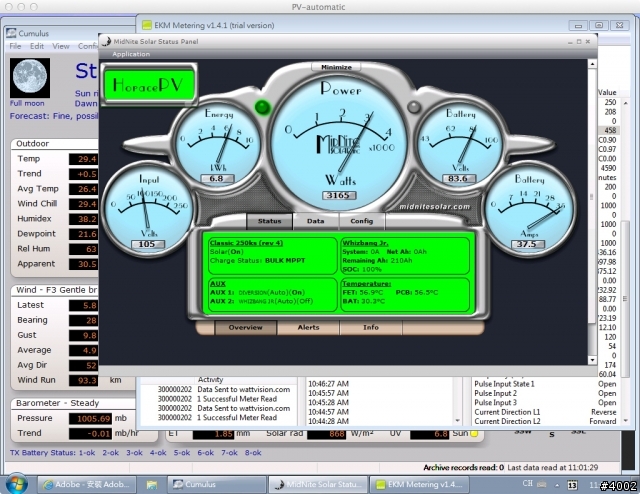640x494 pixels.
Task: Click the CH language indicator in tray
Action: [527, 484]
